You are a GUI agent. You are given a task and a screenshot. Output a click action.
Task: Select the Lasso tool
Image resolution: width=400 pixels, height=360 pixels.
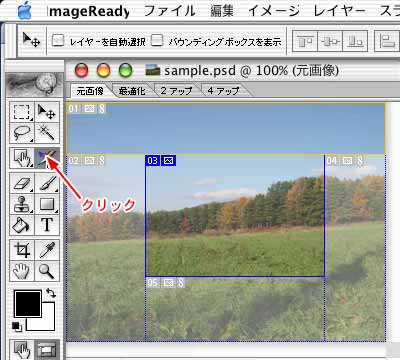pos(22,133)
